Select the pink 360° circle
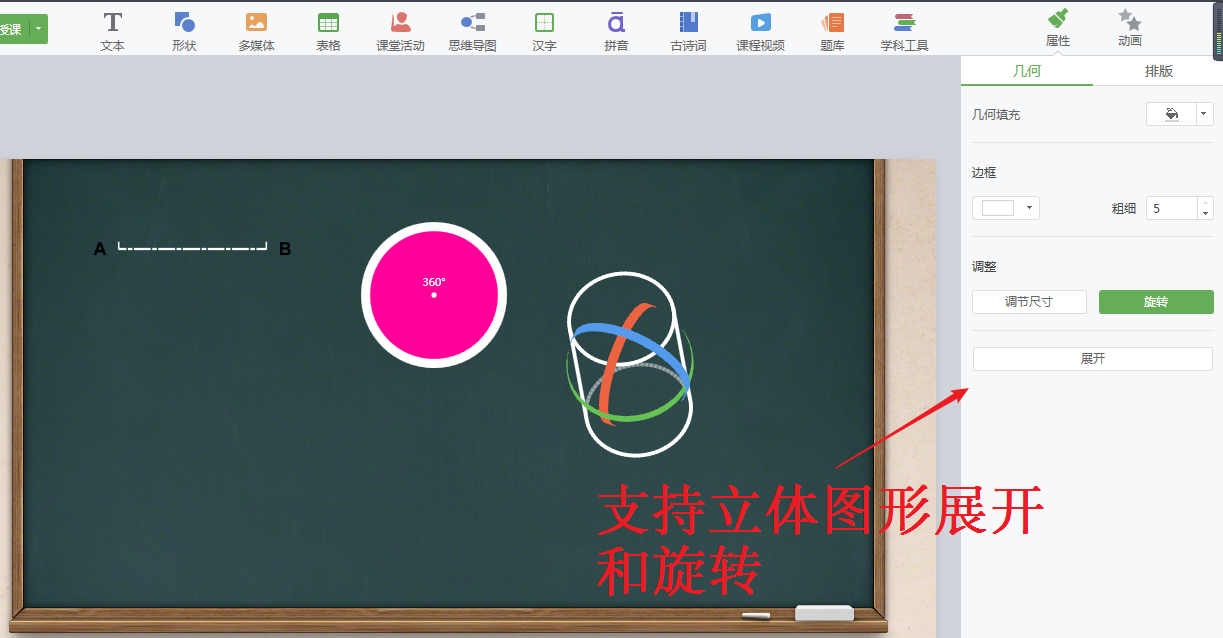Screen dimensions: 1223x638 tap(434, 295)
